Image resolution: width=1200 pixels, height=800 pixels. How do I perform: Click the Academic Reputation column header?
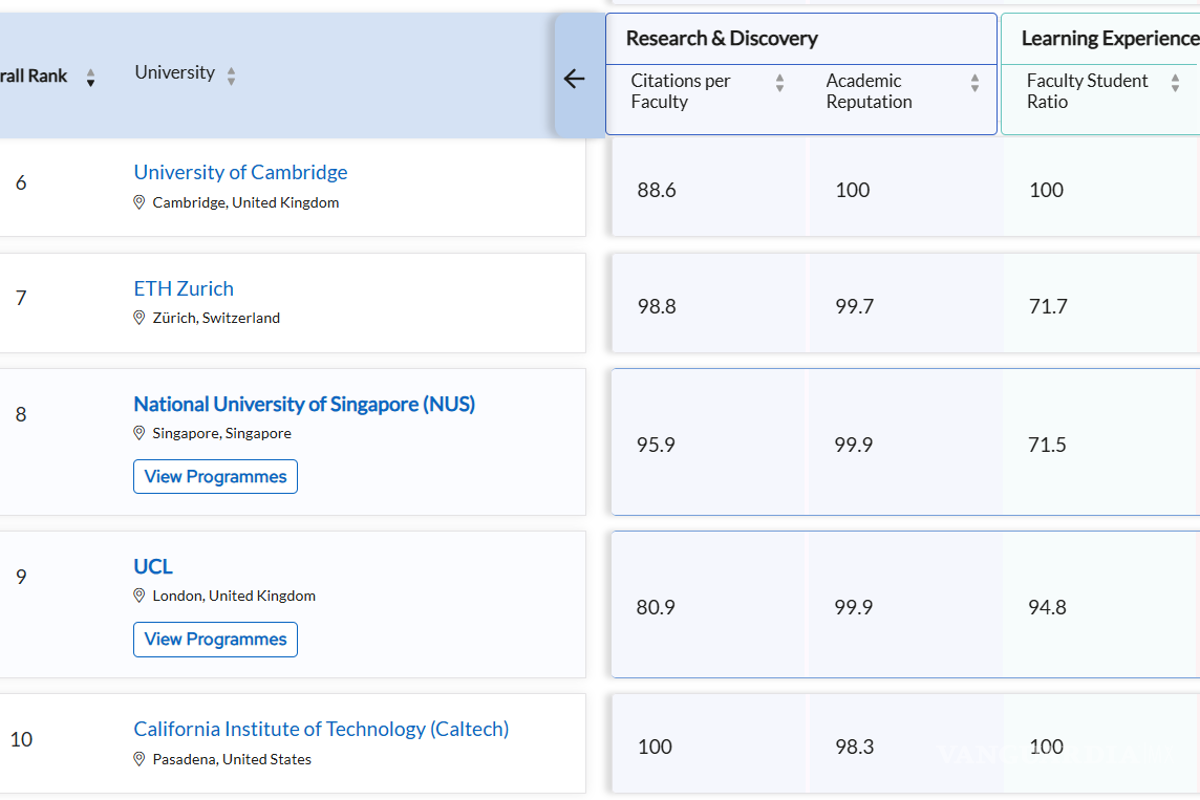click(x=868, y=91)
